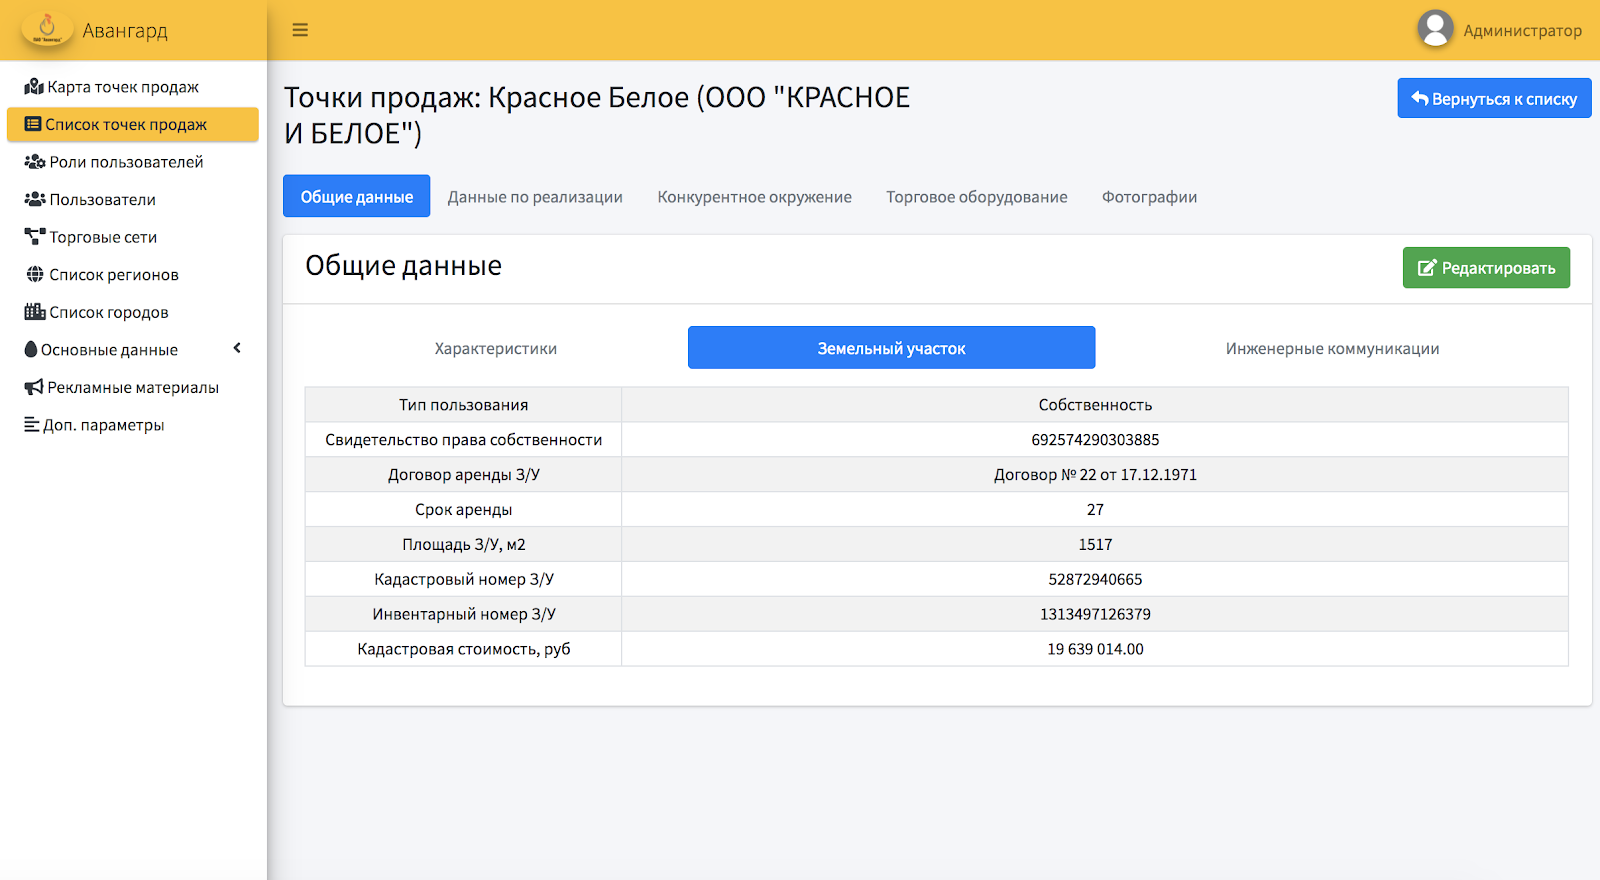Switch to Характеристики sub-tab
1600x880 pixels.
tap(496, 348)
